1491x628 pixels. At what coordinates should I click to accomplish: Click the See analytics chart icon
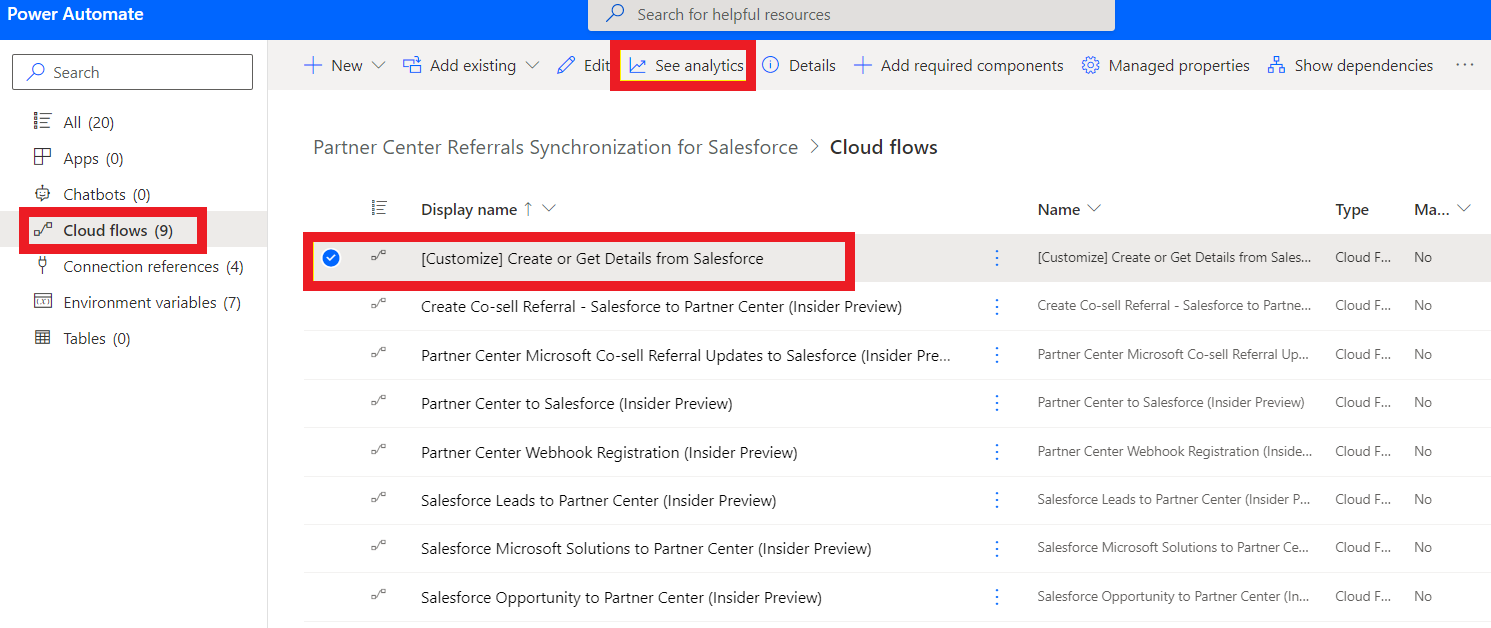click(637, 66)
